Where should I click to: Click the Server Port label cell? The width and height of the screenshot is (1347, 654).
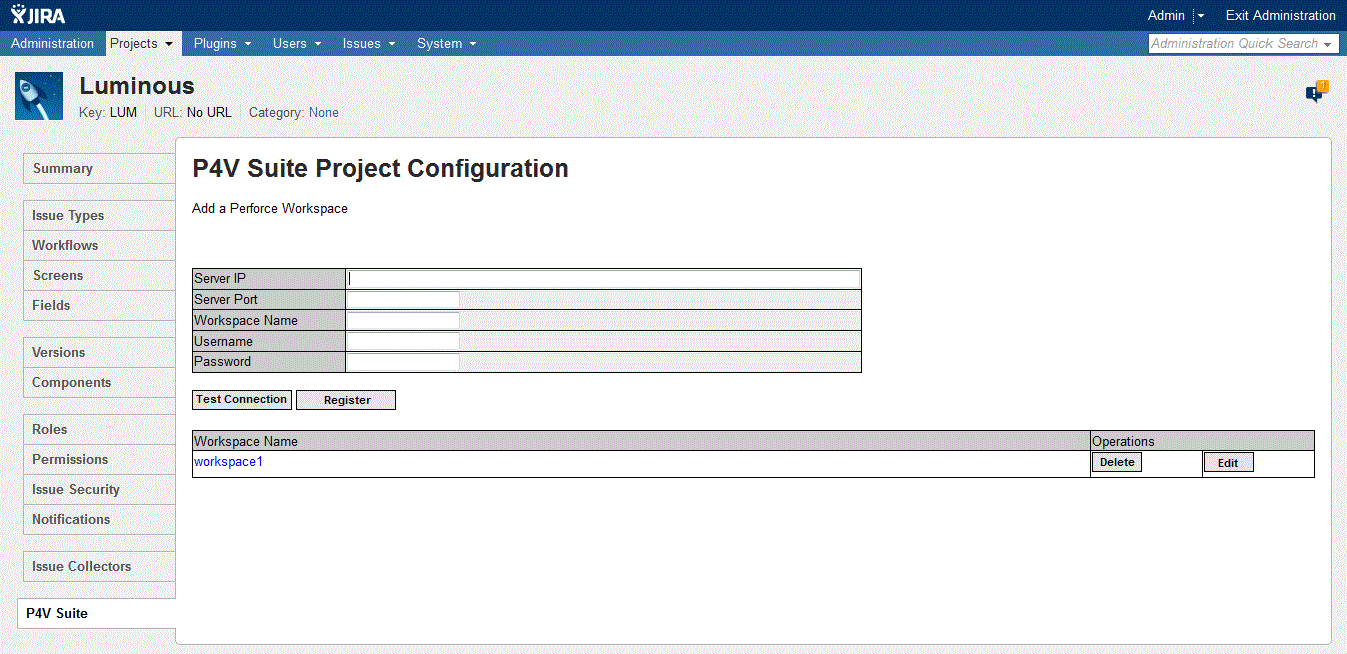(269, 299)
